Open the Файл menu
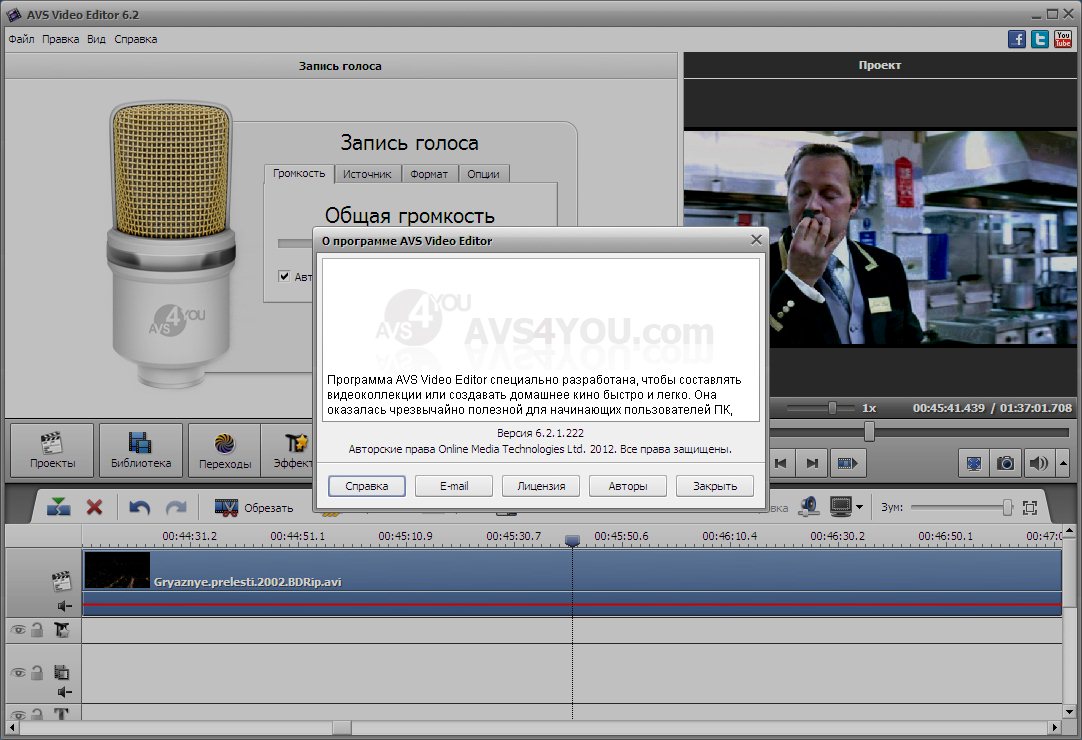The width and height of the screenshot is (1082, 740). click(21, 39)
